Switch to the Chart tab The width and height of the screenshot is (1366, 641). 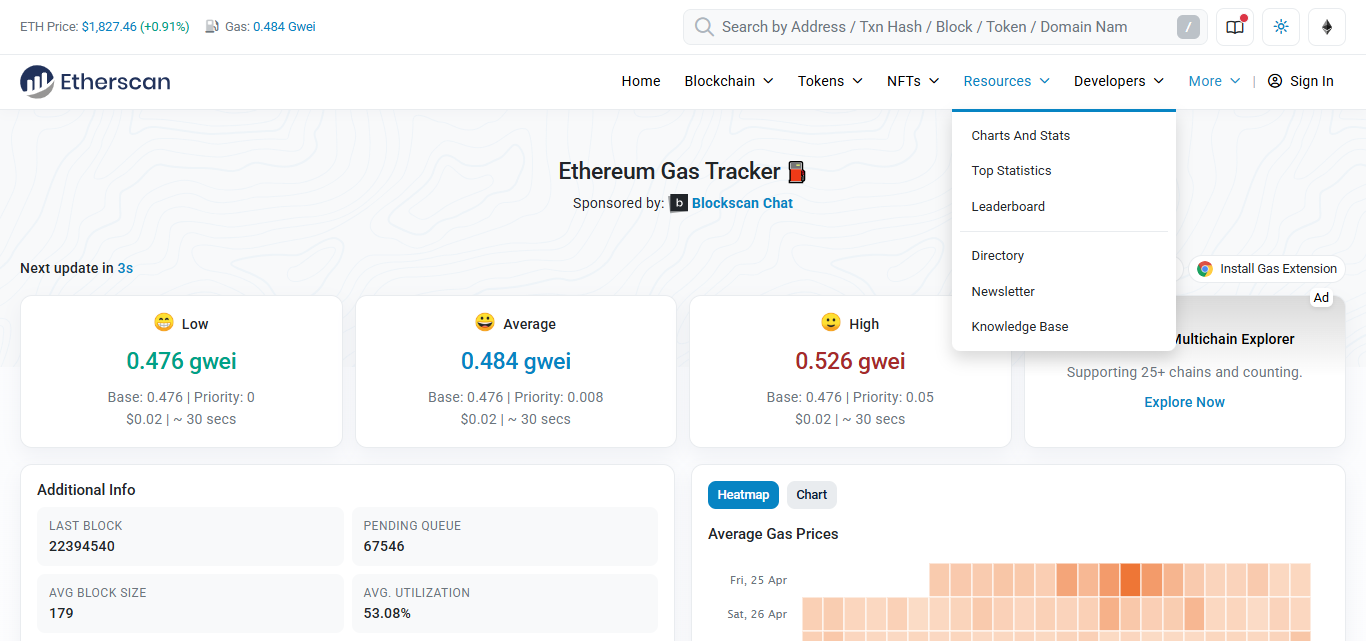[x=812, y=495]
